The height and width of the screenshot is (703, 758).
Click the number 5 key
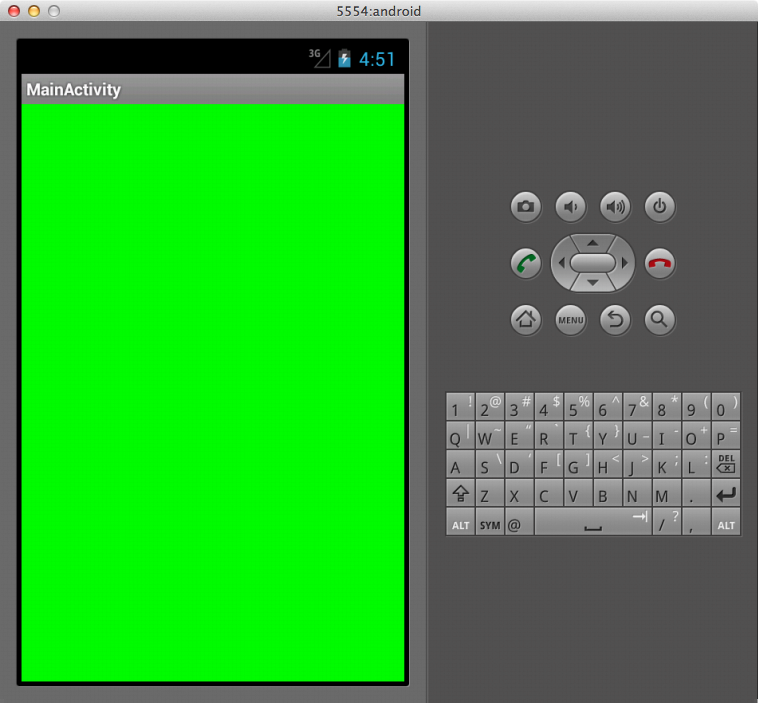(578, 406)
